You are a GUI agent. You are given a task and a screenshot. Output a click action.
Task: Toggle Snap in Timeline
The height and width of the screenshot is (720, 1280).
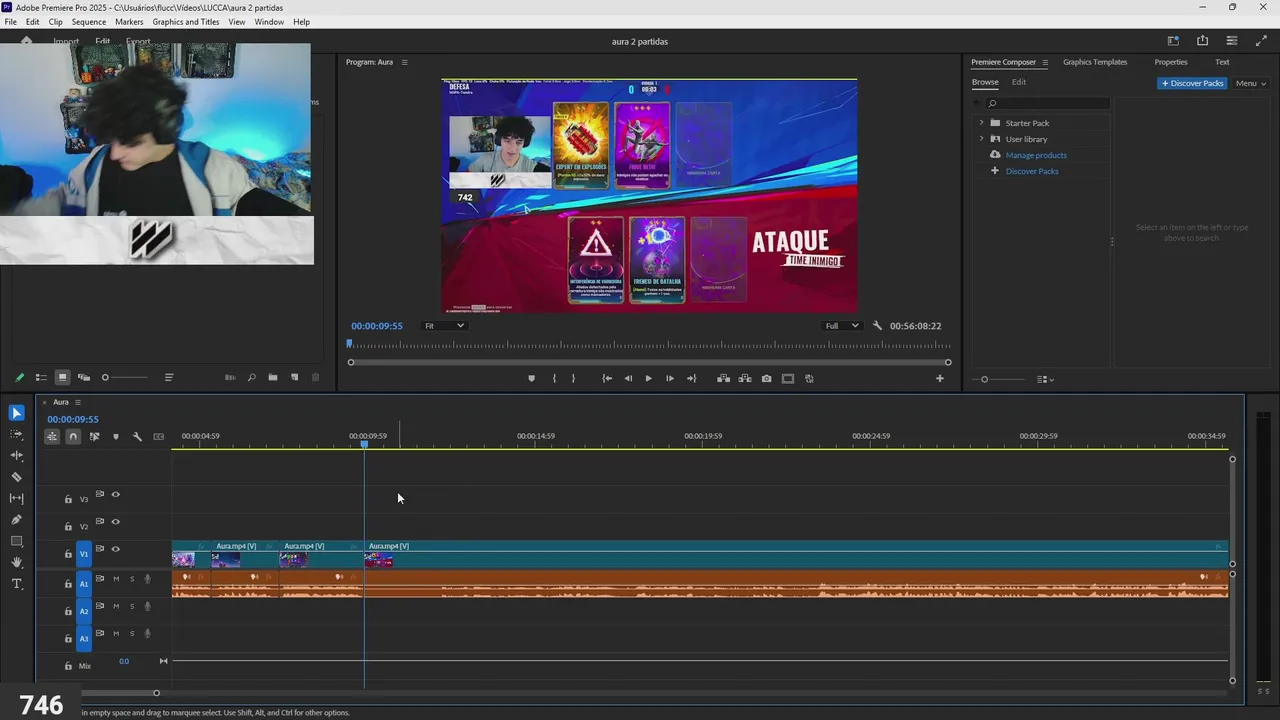[x=73, y=436]
